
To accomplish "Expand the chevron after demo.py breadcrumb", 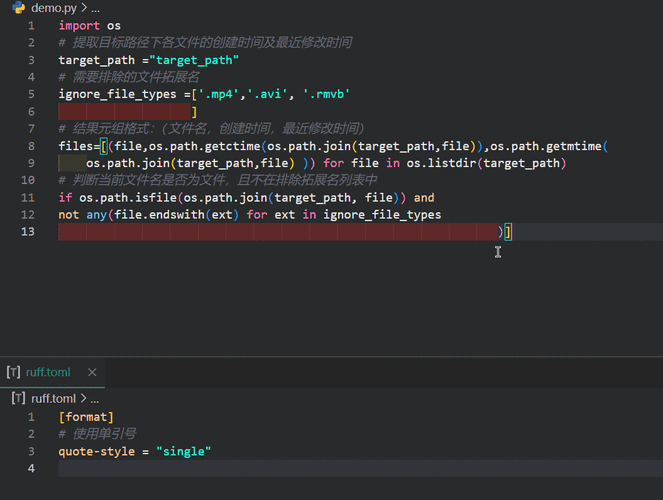I will [84, 8].
